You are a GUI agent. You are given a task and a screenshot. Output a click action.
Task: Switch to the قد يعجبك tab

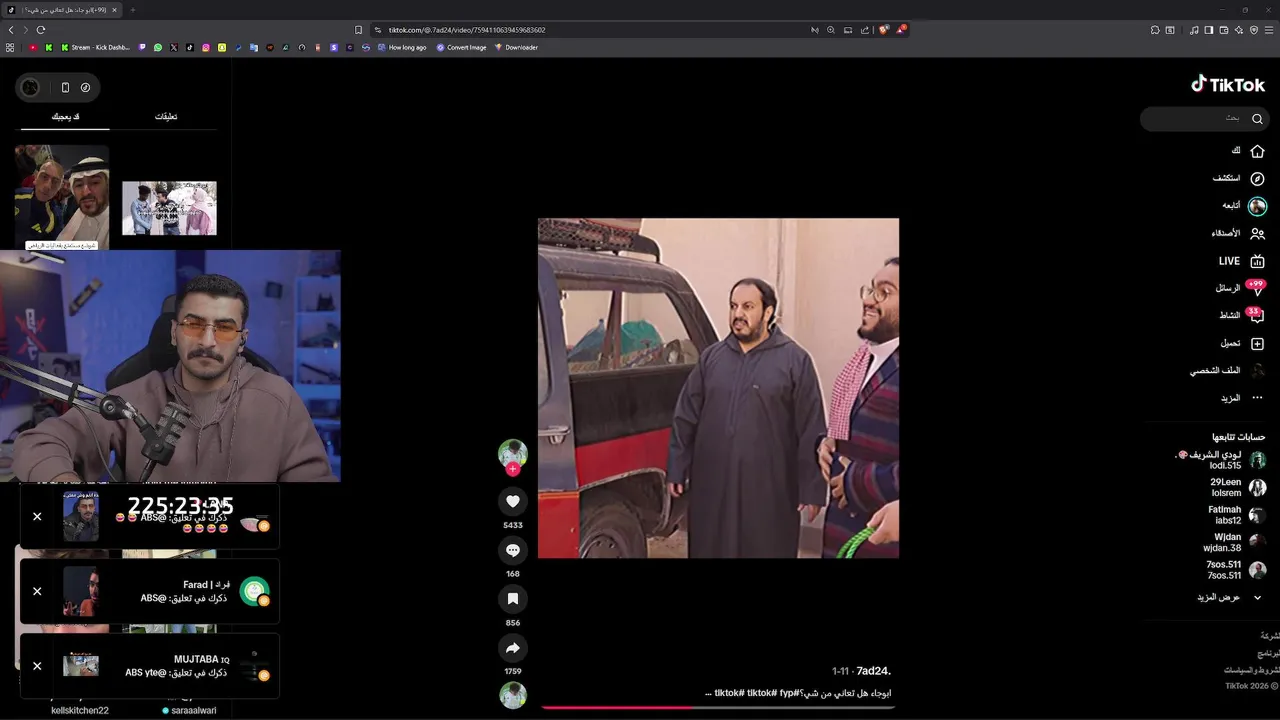click(65, 117)
